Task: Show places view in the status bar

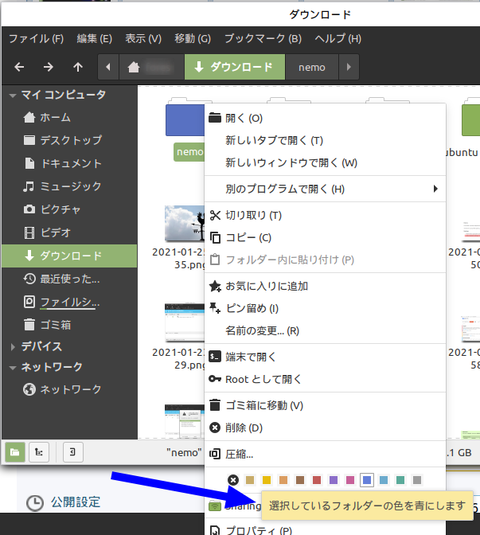Action: point(15,452)
